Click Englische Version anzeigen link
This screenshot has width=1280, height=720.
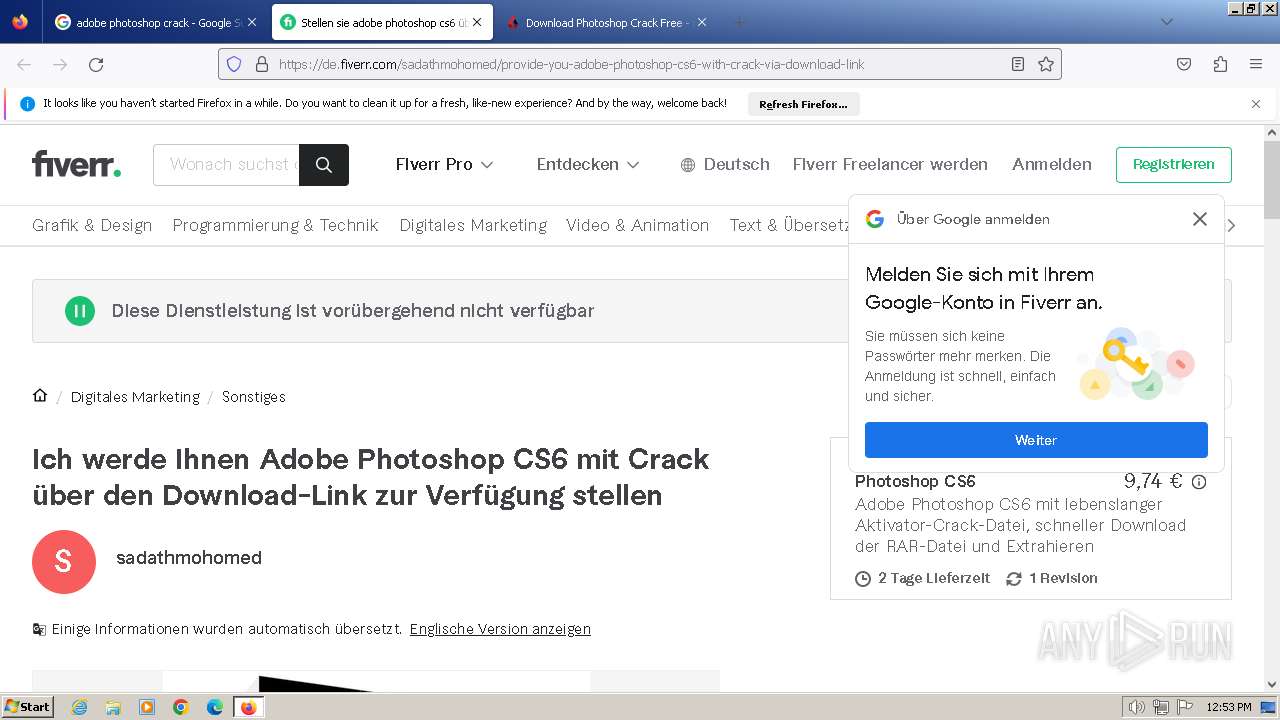(500, 629)
